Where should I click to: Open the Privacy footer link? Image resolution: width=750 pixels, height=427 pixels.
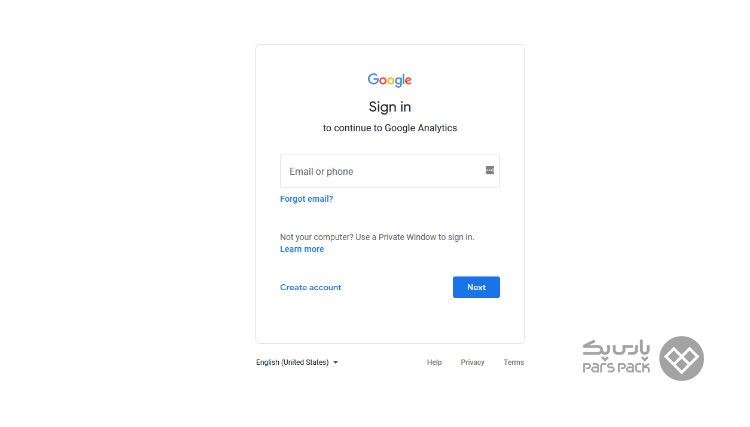(x=473, y=362)
